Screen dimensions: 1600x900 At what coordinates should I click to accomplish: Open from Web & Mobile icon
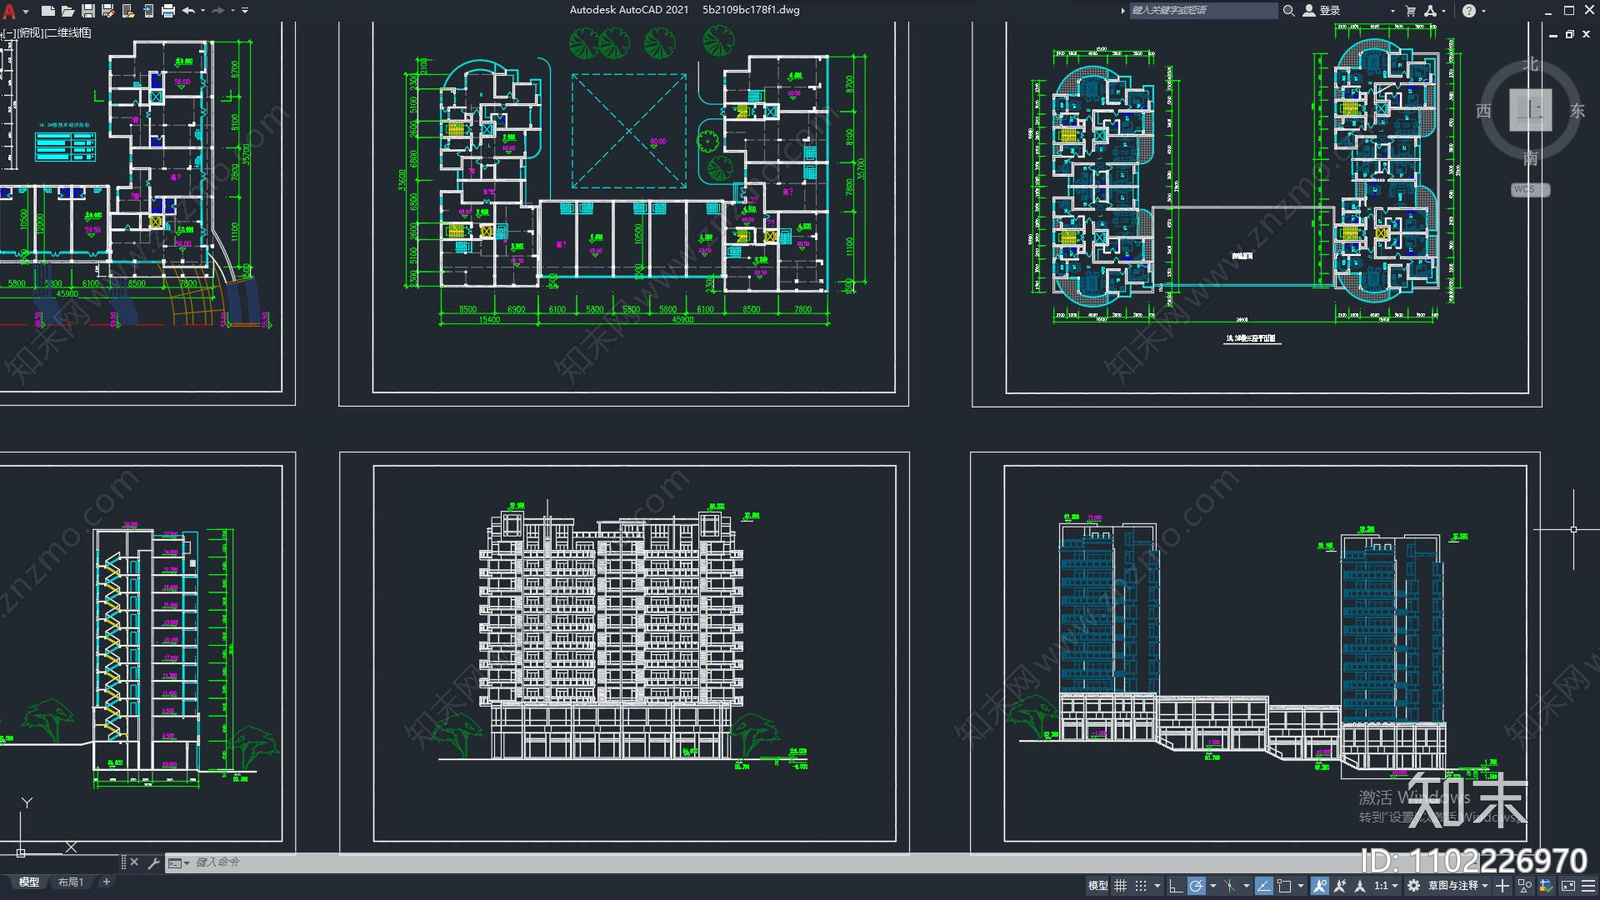[x=128, y=10]
